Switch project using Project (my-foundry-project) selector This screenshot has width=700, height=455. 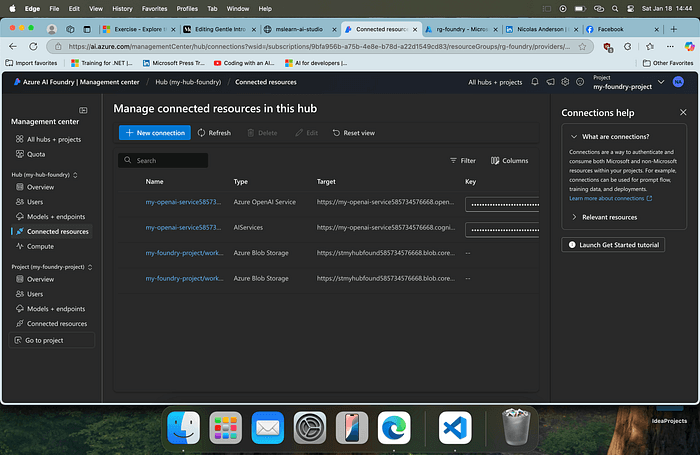tap(52, 267)
